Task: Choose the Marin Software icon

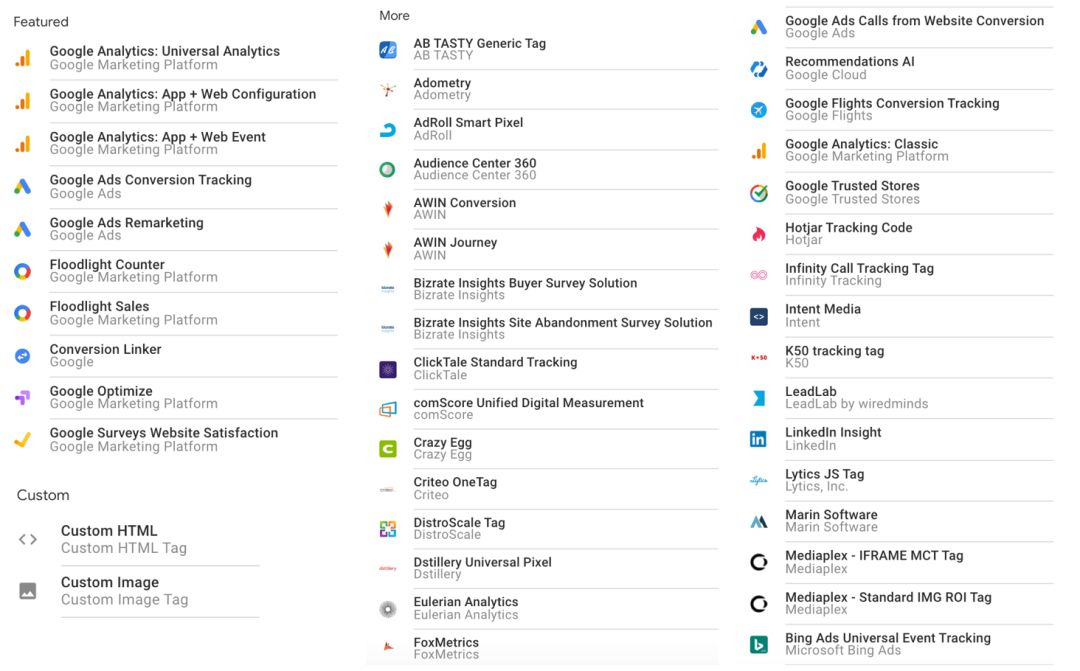Action: [758, 522]
